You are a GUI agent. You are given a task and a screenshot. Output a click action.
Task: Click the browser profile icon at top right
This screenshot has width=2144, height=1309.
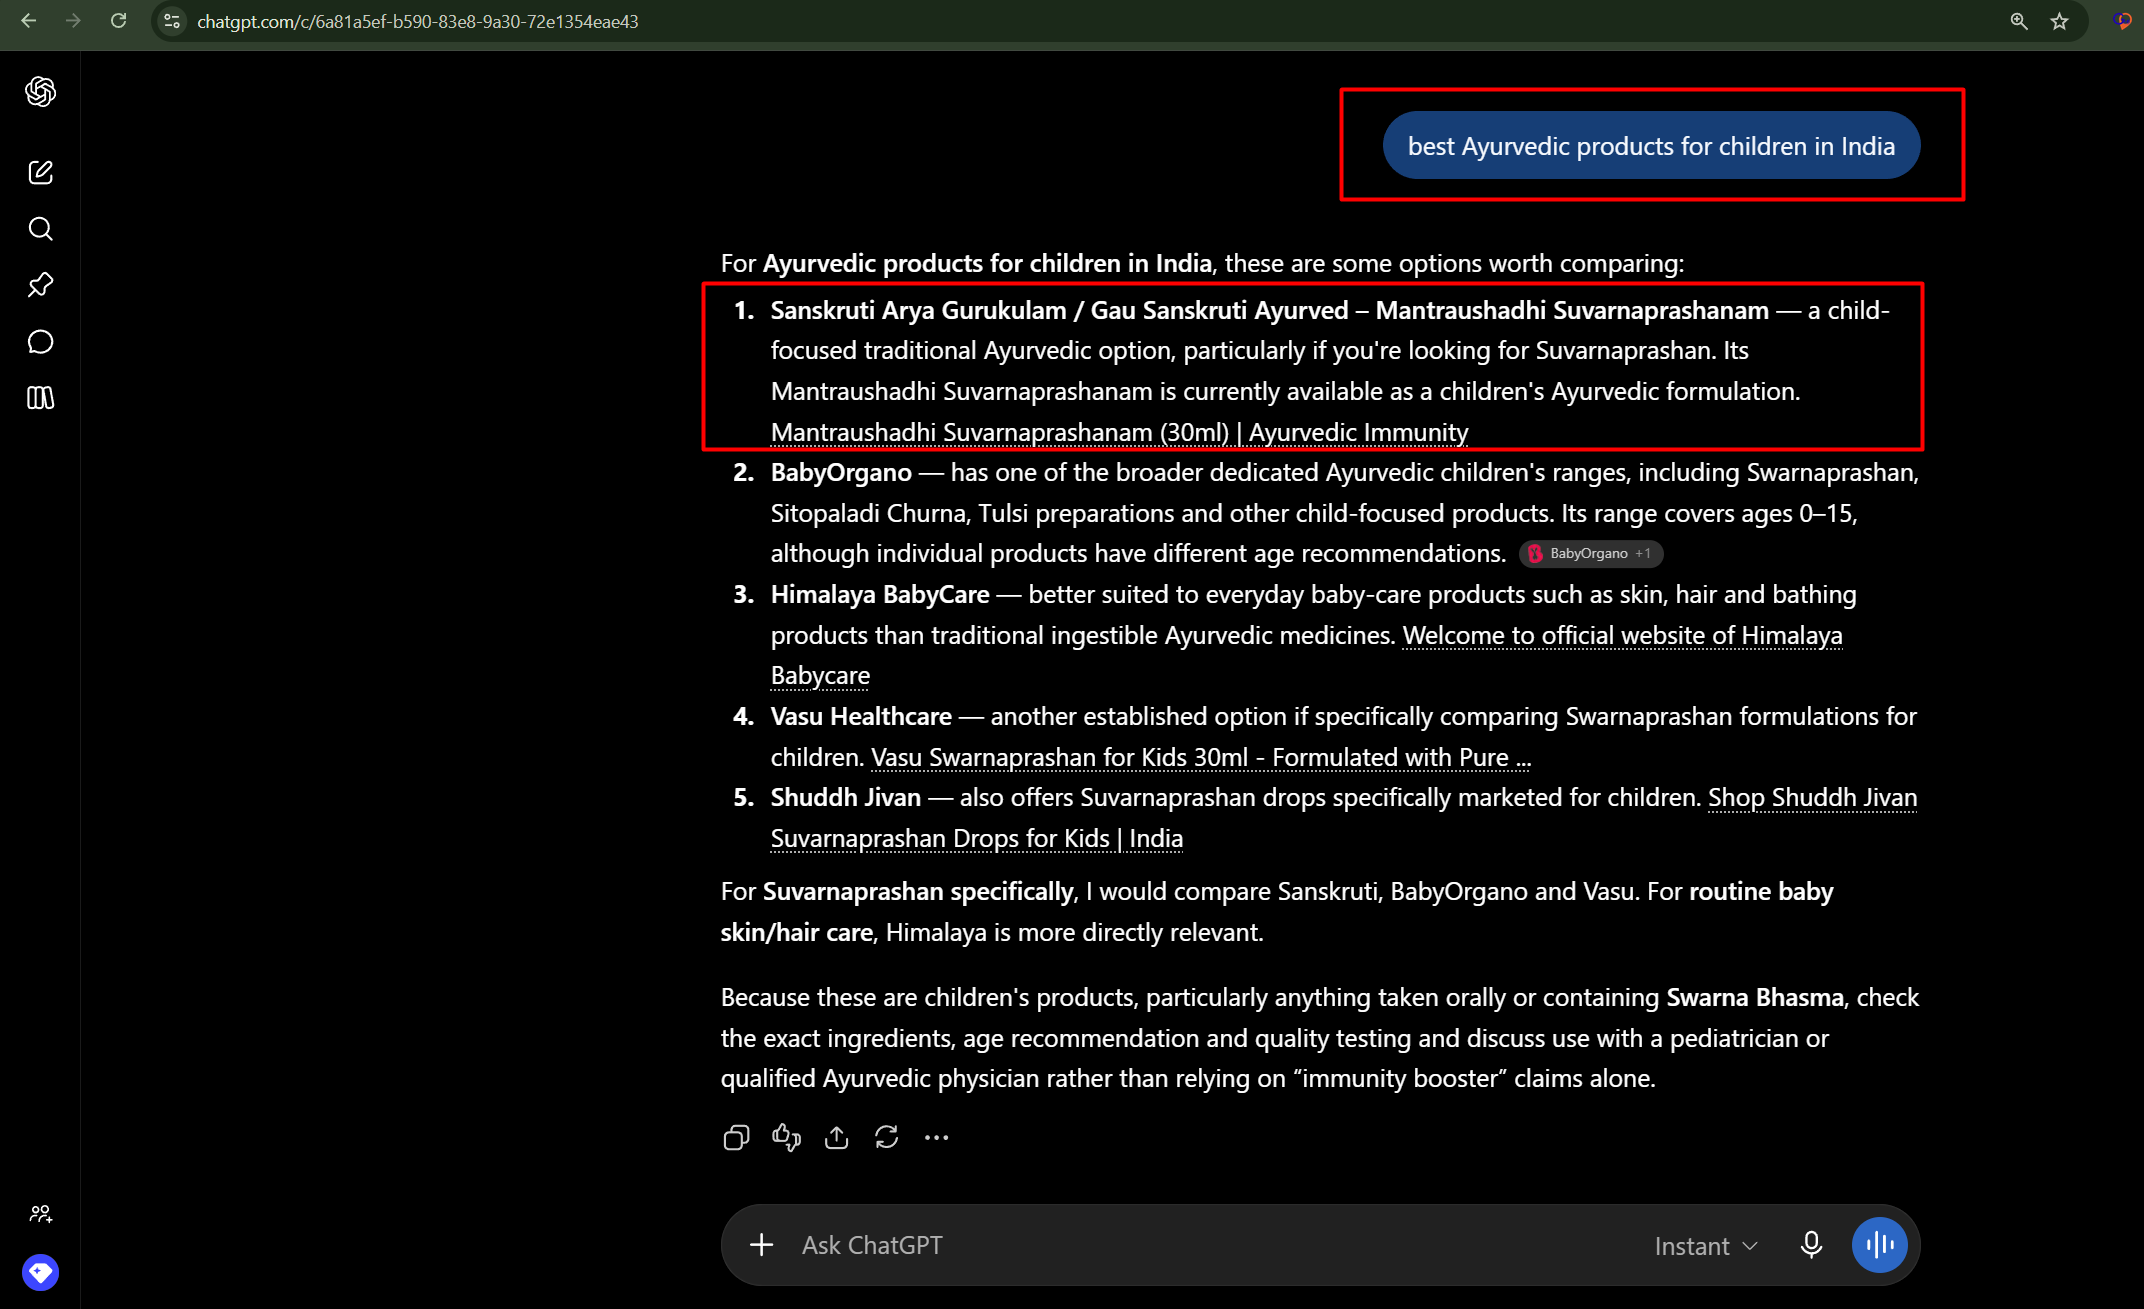pyautogui.click(x=2123, y=21)
